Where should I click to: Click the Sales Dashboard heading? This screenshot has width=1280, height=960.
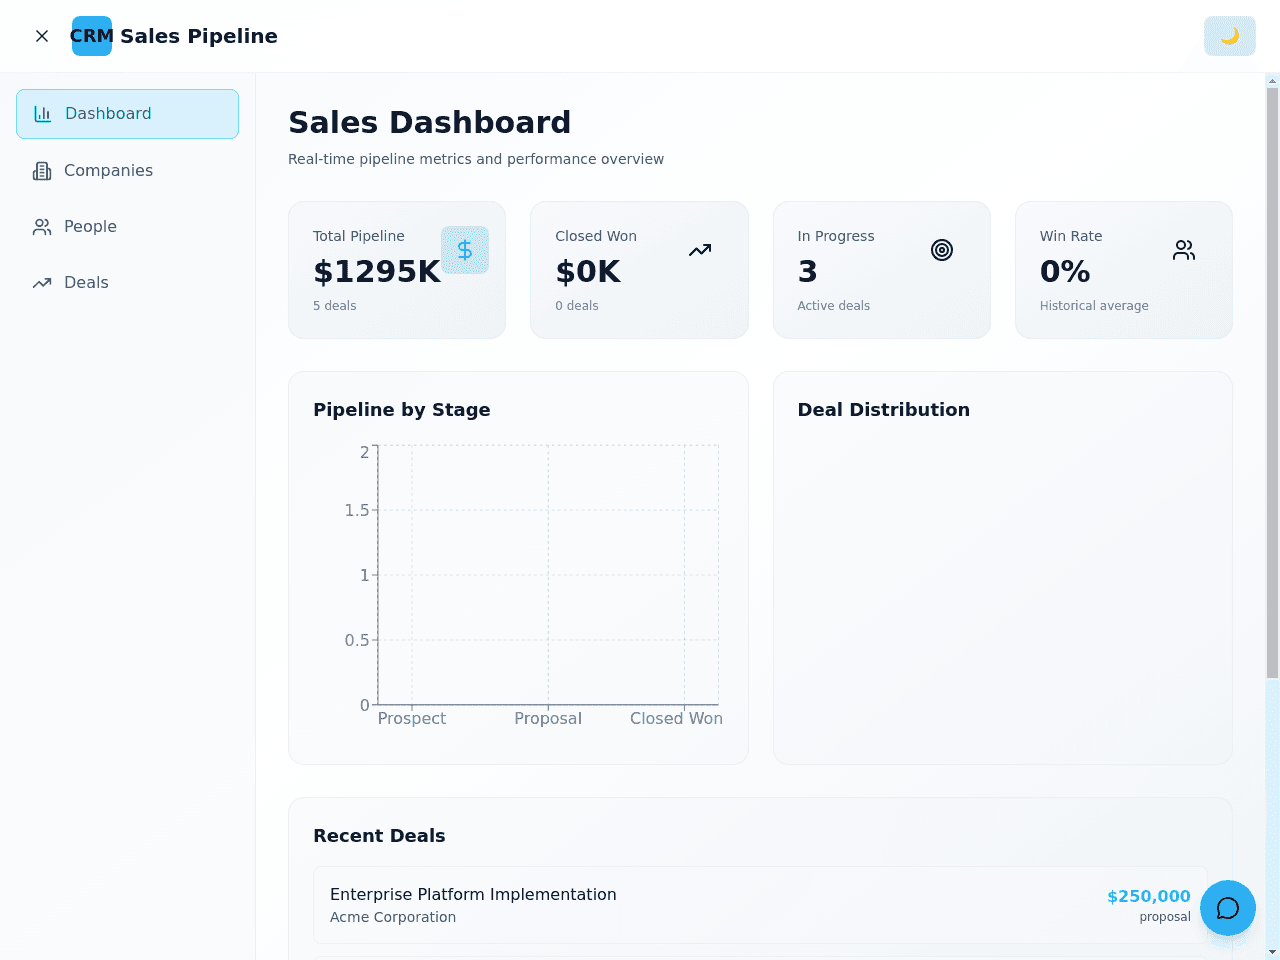tap(430, 122)
